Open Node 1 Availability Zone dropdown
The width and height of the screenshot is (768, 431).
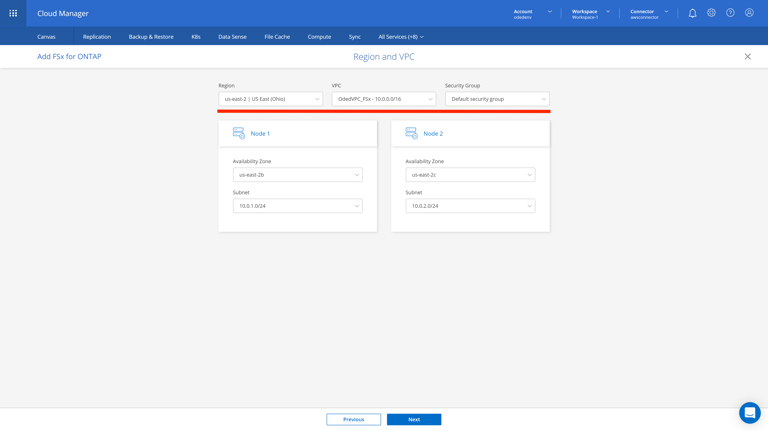click(x=297, y=175)
